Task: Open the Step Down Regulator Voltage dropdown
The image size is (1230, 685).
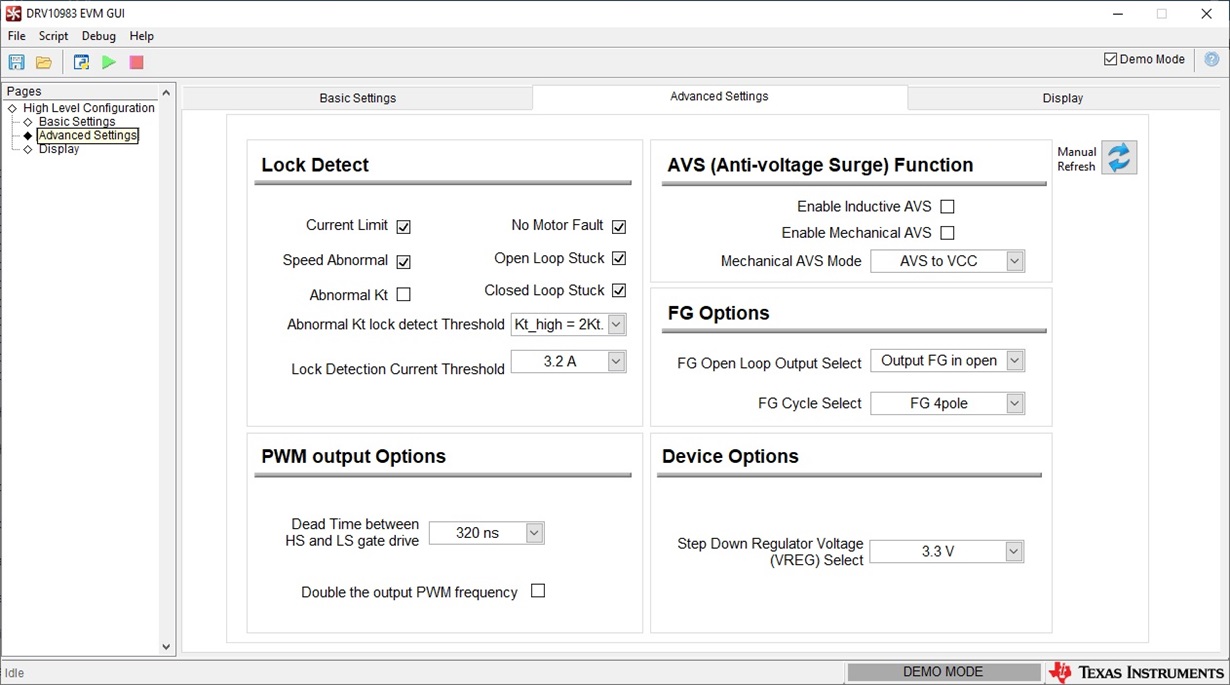Action: tap(1013, 551)
